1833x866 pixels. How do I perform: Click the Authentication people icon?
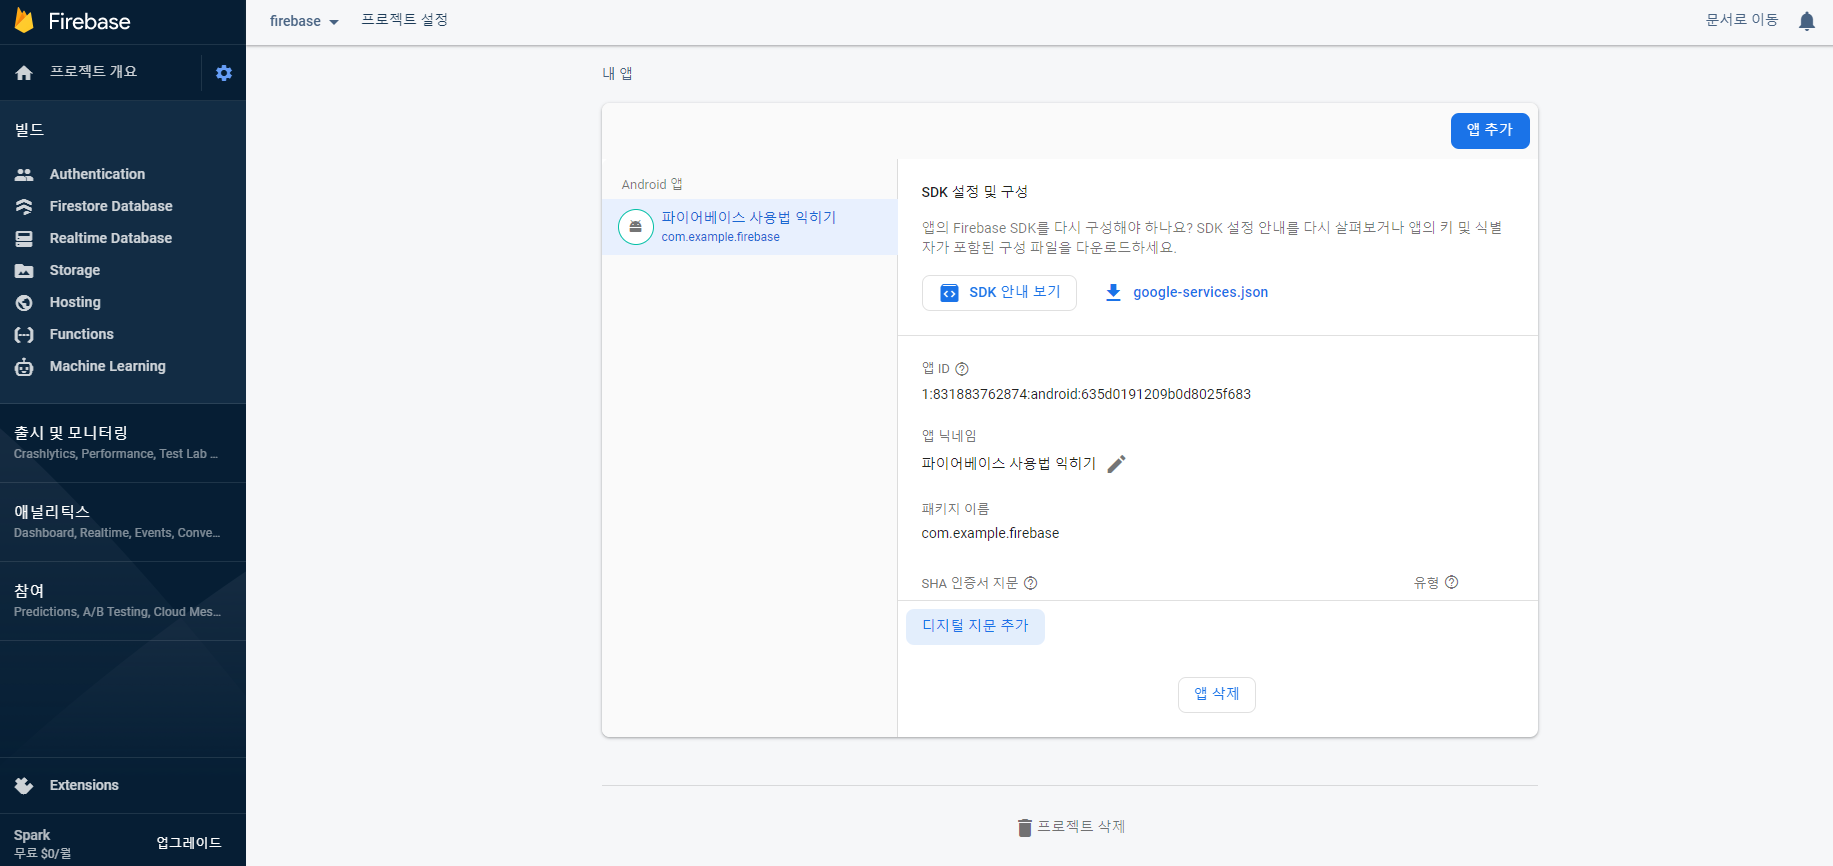point(24,174)
